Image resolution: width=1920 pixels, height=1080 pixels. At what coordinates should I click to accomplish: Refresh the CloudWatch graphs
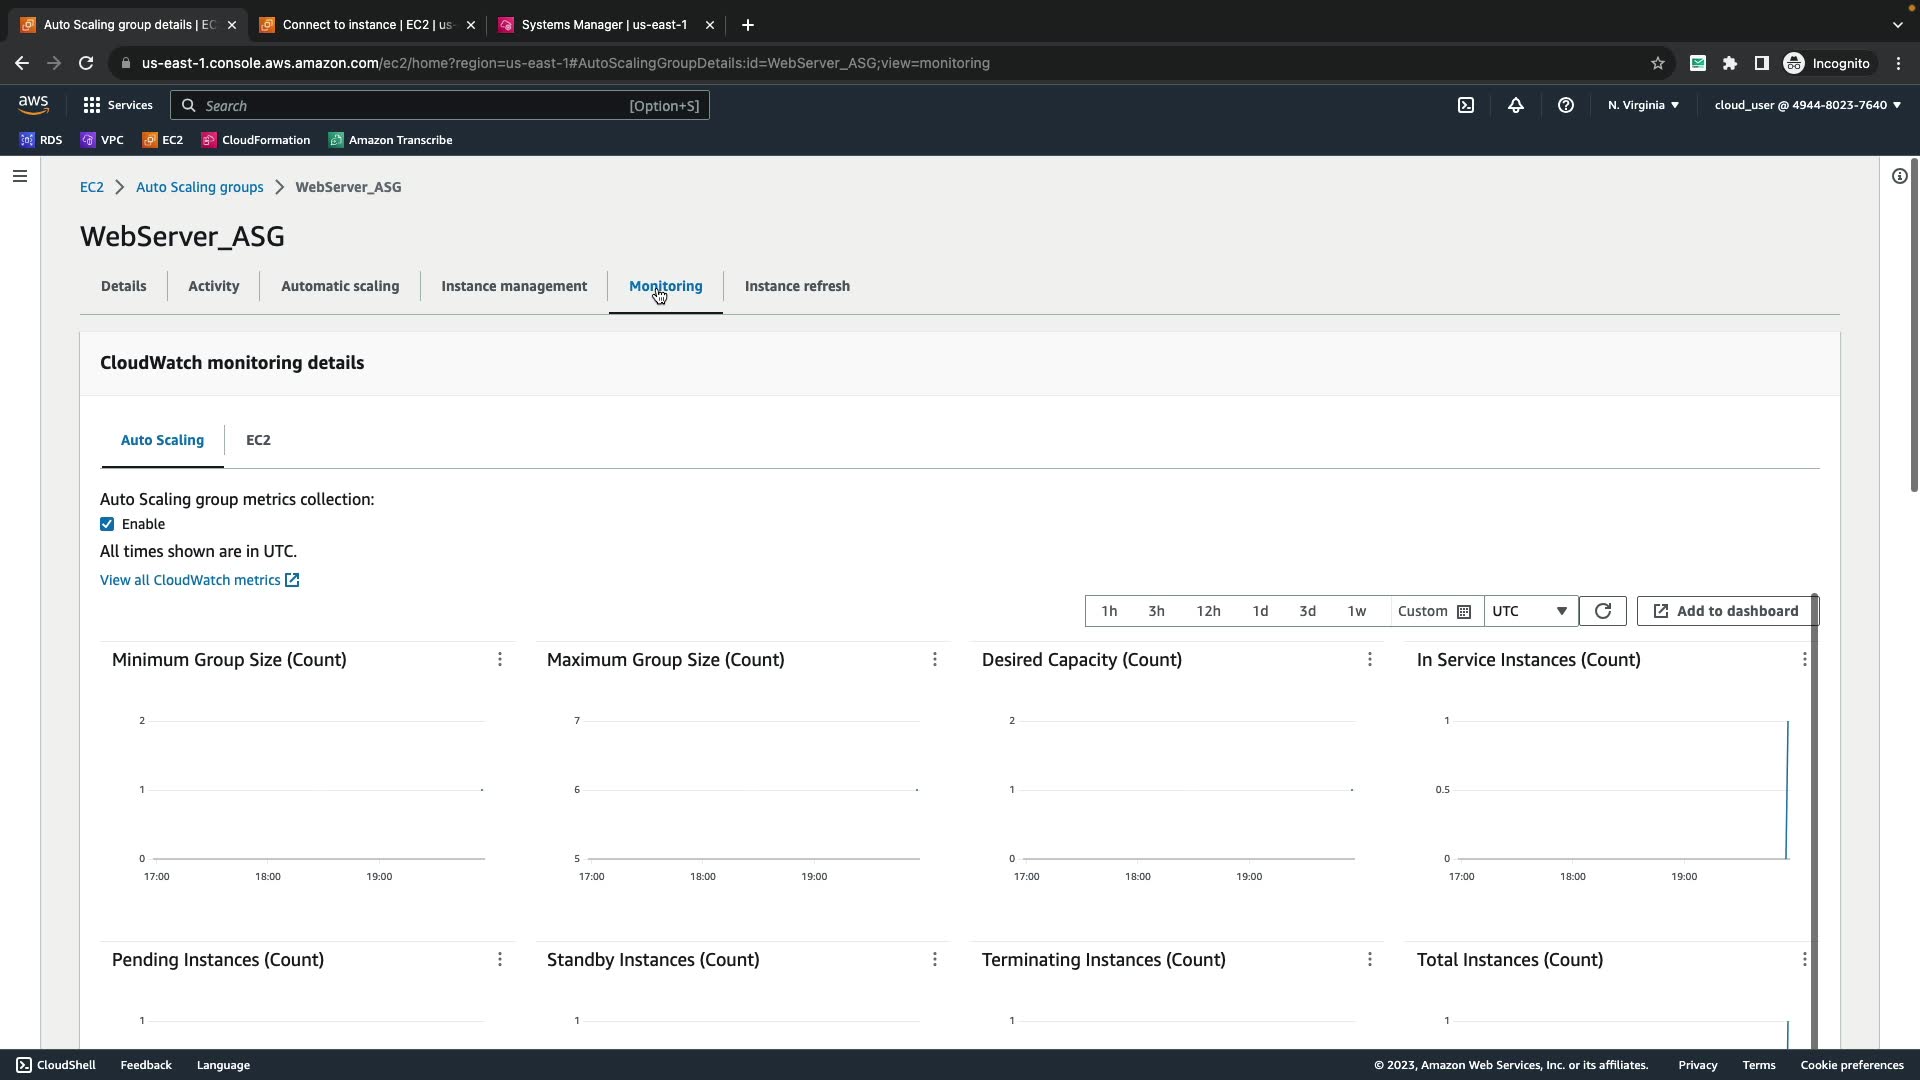pyautogui.click(x=1602, y=611)
